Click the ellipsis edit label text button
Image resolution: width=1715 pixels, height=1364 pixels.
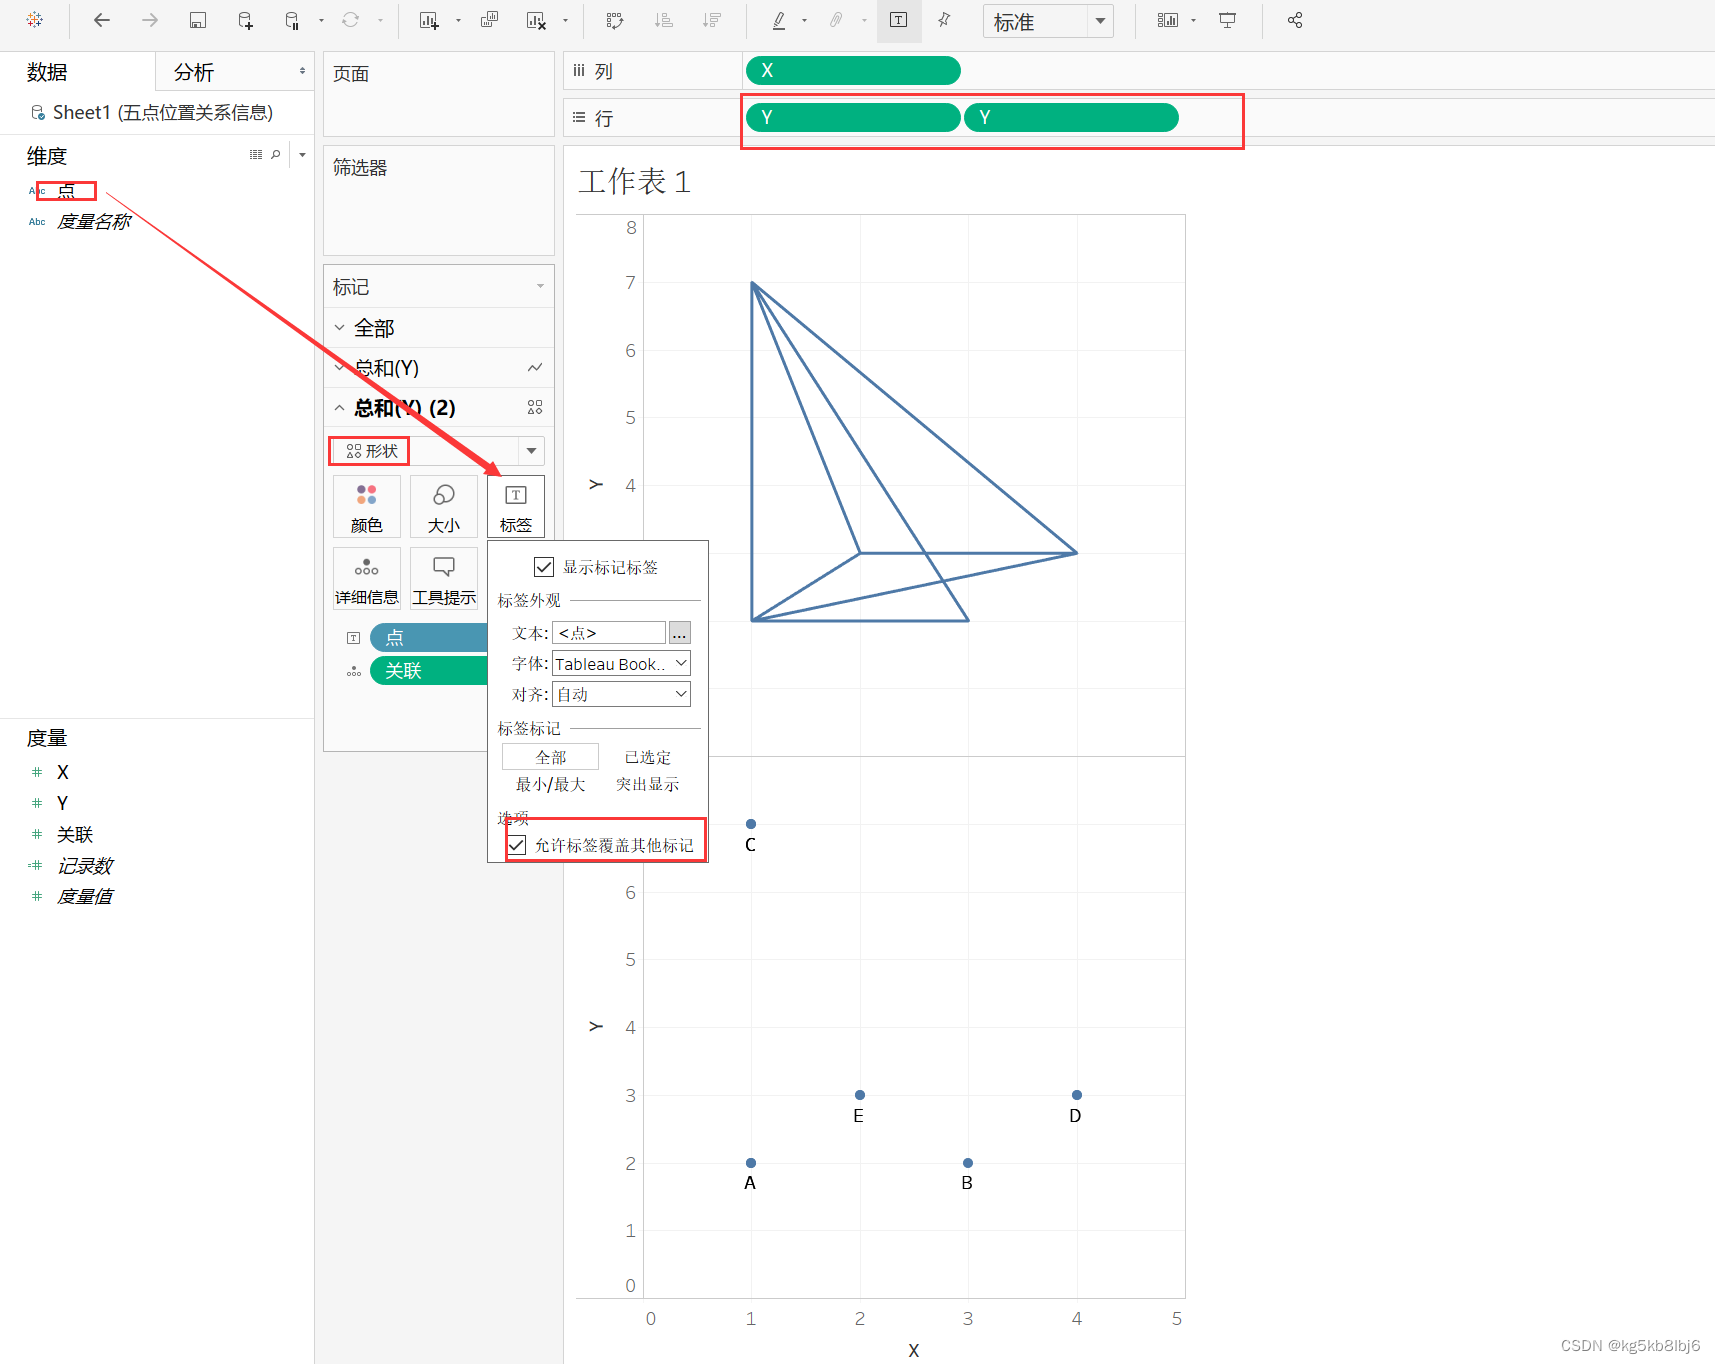pyautogui.click(x=680, y=633)
